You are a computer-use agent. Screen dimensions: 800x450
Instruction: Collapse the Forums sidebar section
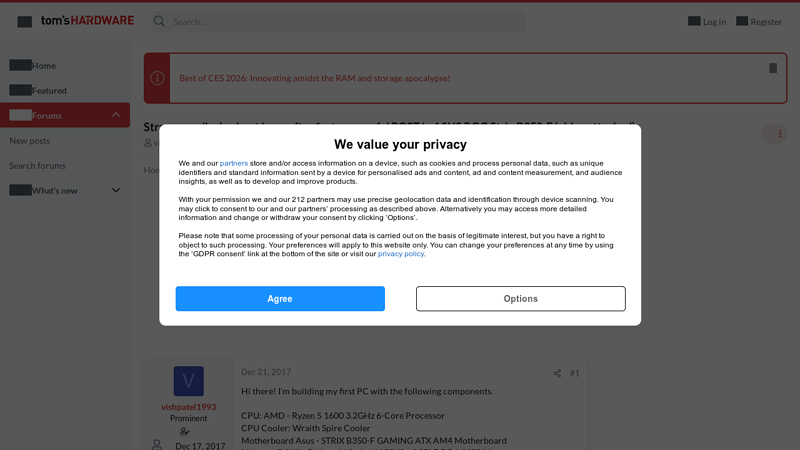click(x=116, y=115)
